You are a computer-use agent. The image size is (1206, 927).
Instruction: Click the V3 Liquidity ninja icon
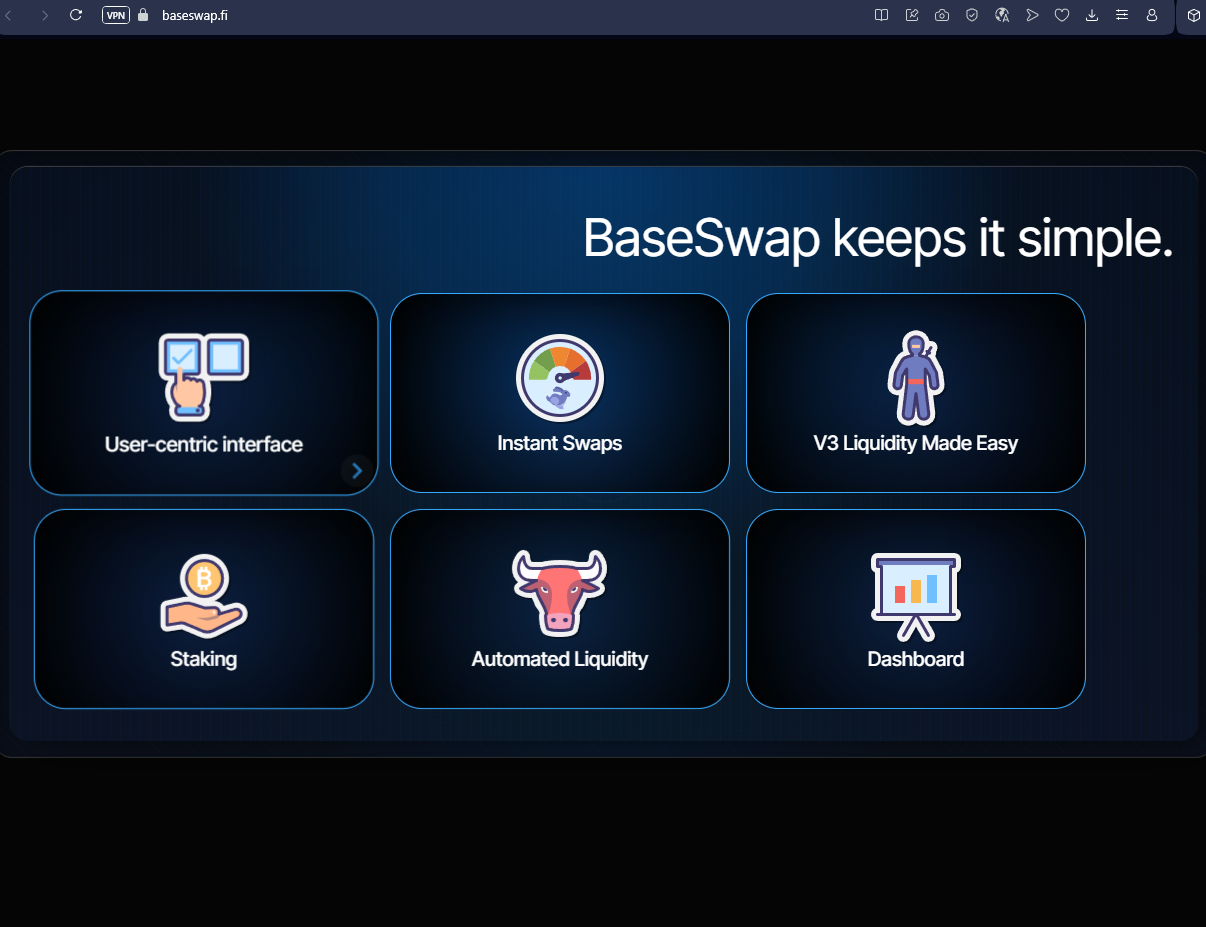pyautogui.click(x=915, y=377)
